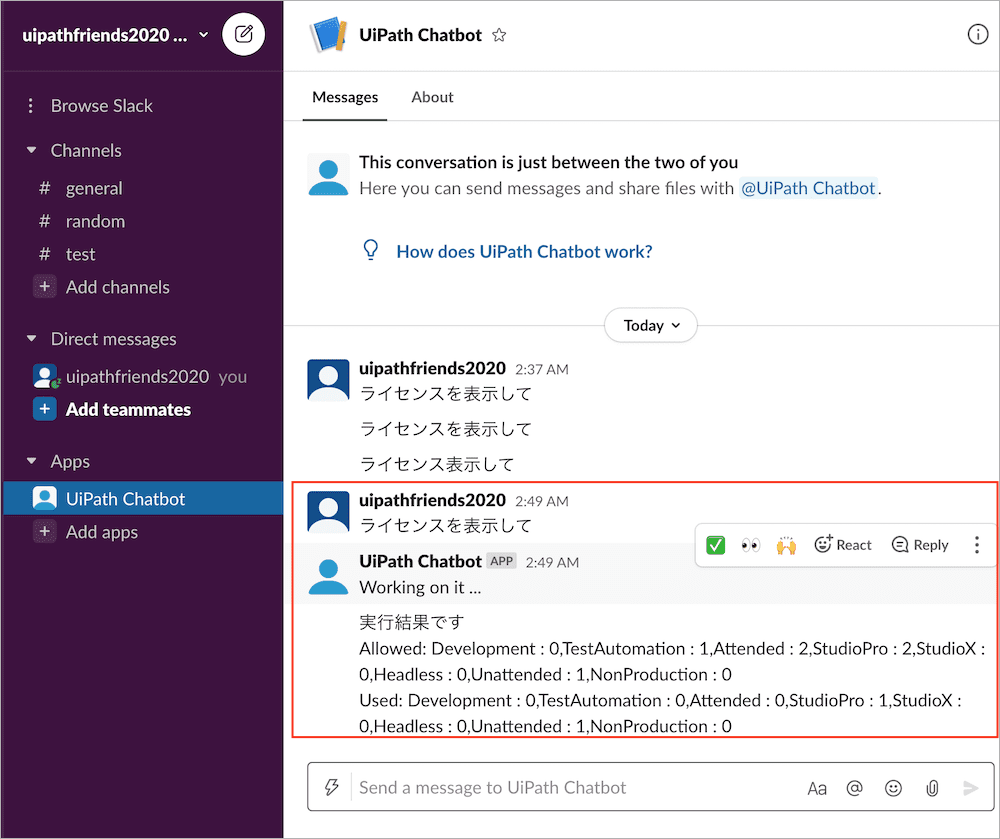Screen dimensions: 1000x839
Task: Click the @UiPath Chatbot mention link
Action: (808, 188)
